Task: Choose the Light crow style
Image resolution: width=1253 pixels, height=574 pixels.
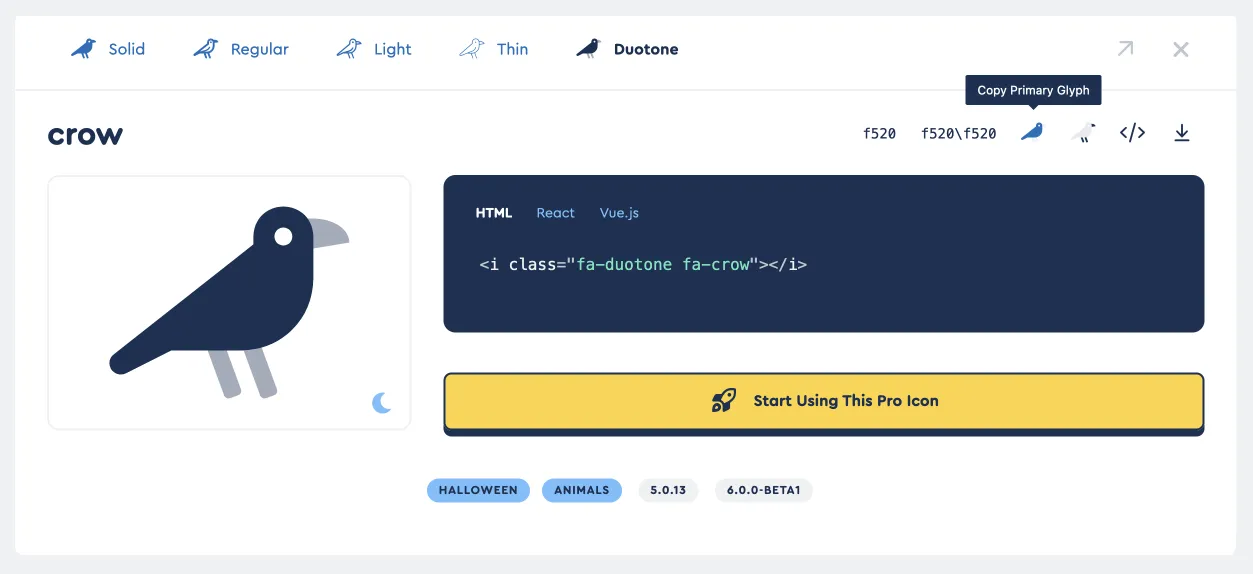Action: [x=374, y=49]
